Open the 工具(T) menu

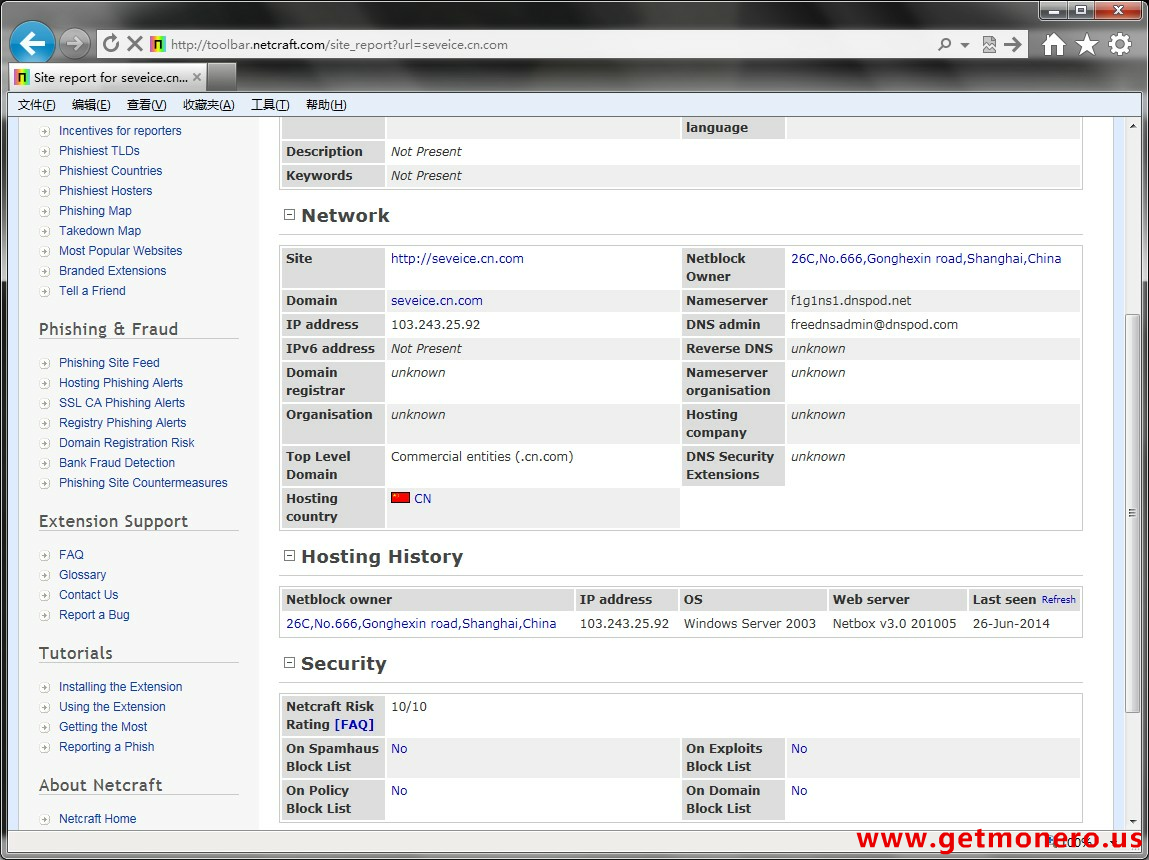click(x=269, y=105)
